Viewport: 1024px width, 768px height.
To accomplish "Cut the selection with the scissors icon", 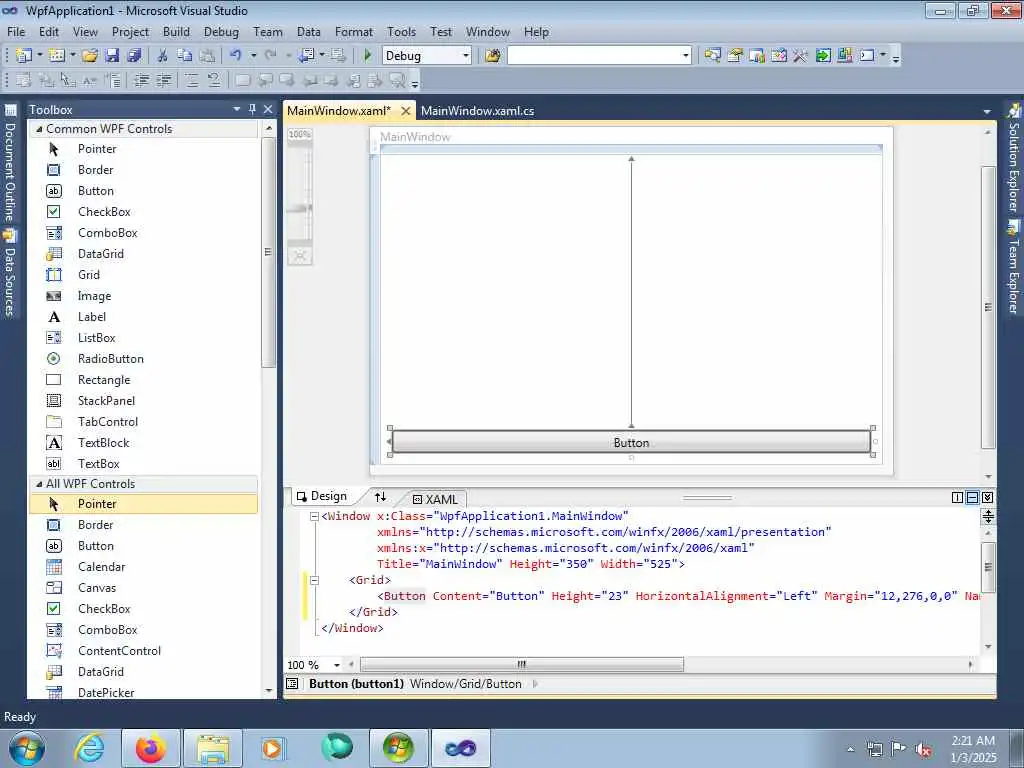I will coord(163,56).
